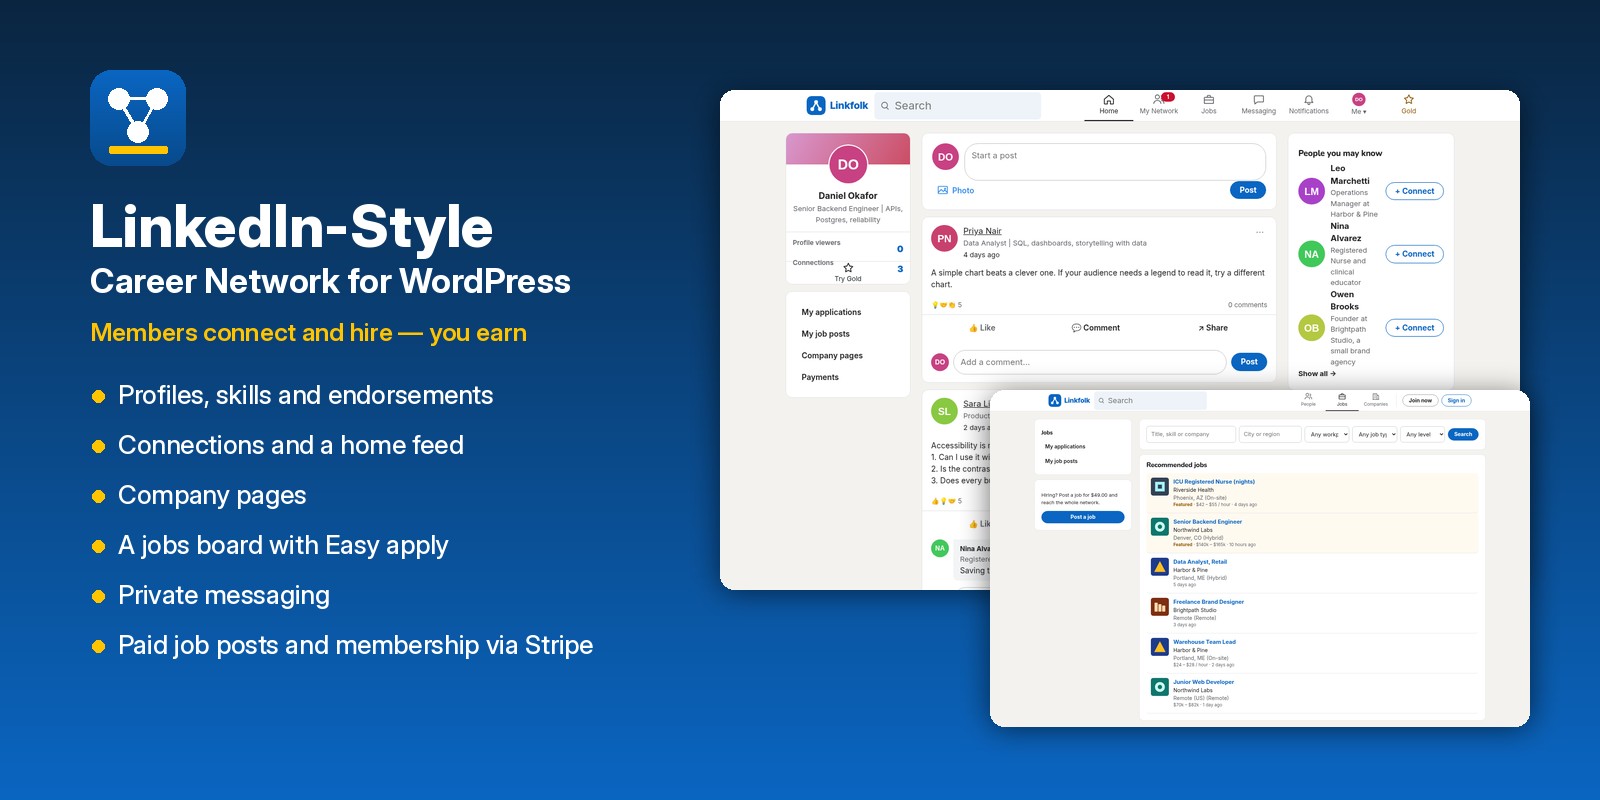Connect with Leo Marchetti
The image size is (1600, 800).
1414,191
